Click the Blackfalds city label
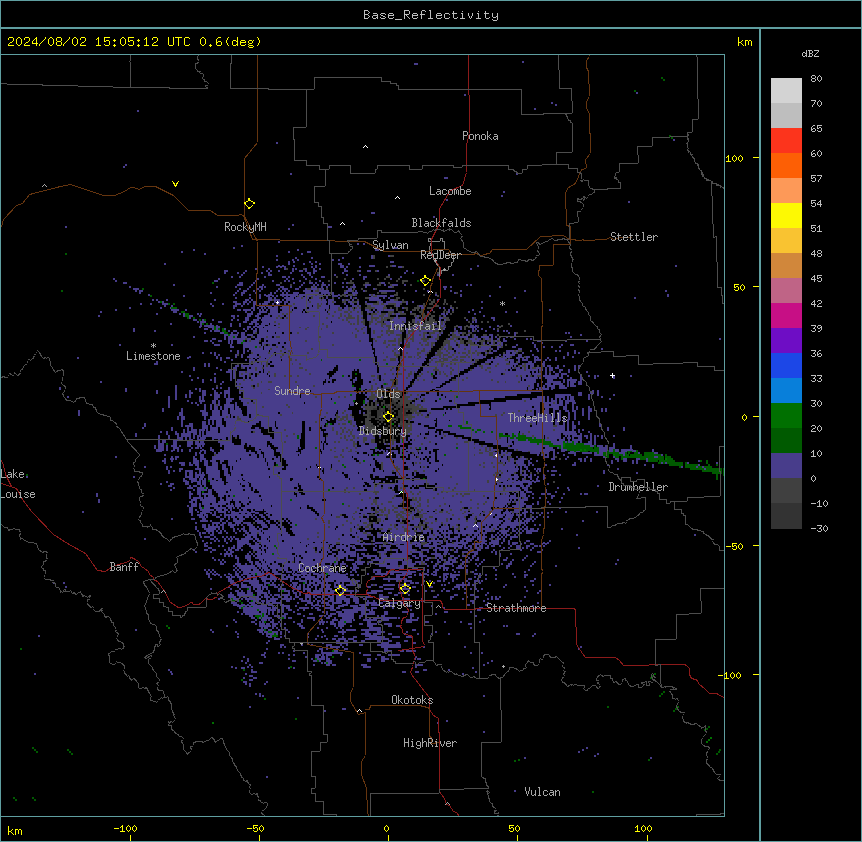Screen dimensions: 862x842 (x=441, y=223)
